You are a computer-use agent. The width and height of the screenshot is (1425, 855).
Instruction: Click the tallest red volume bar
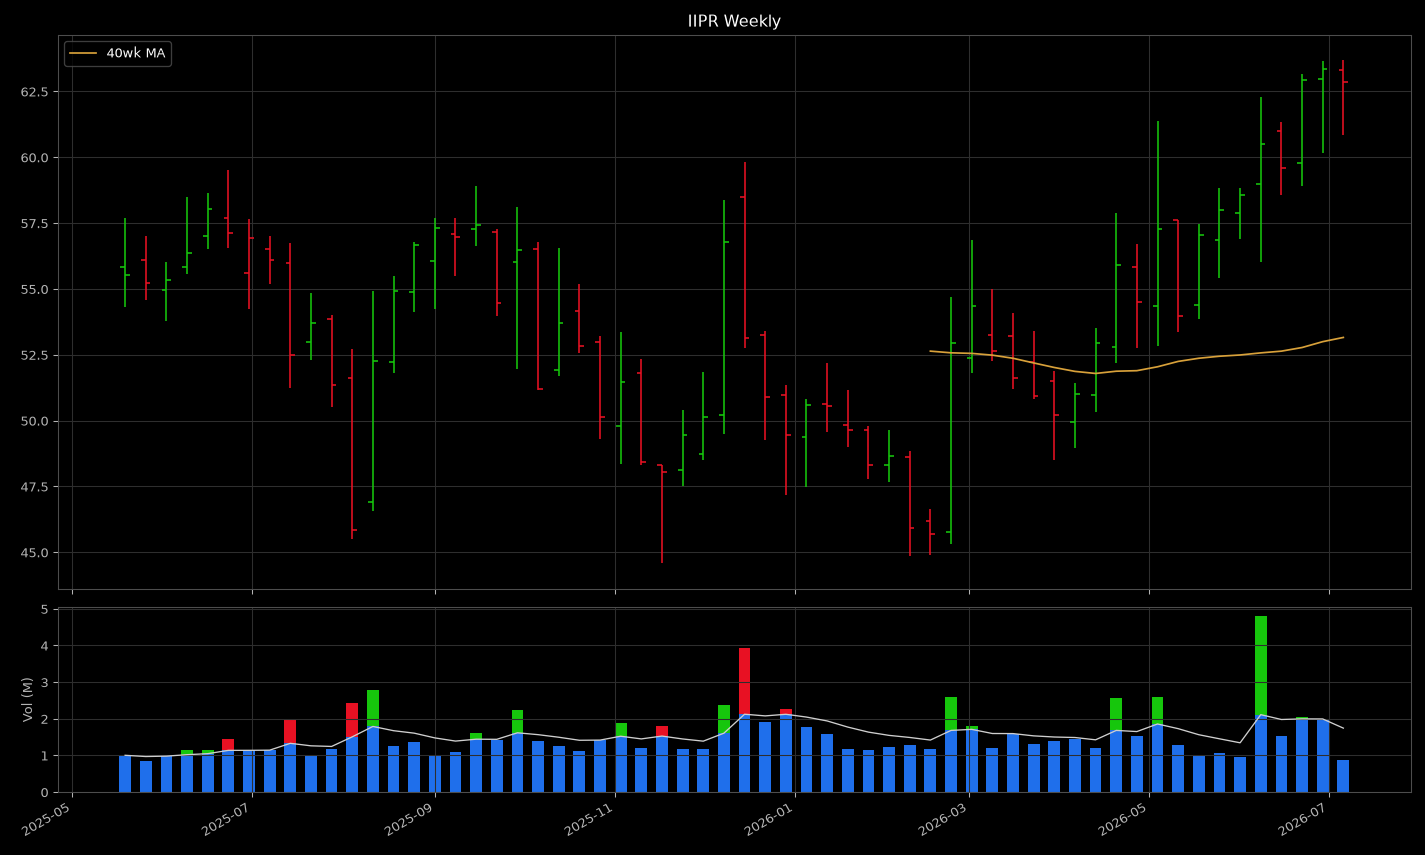pos(744,681)
